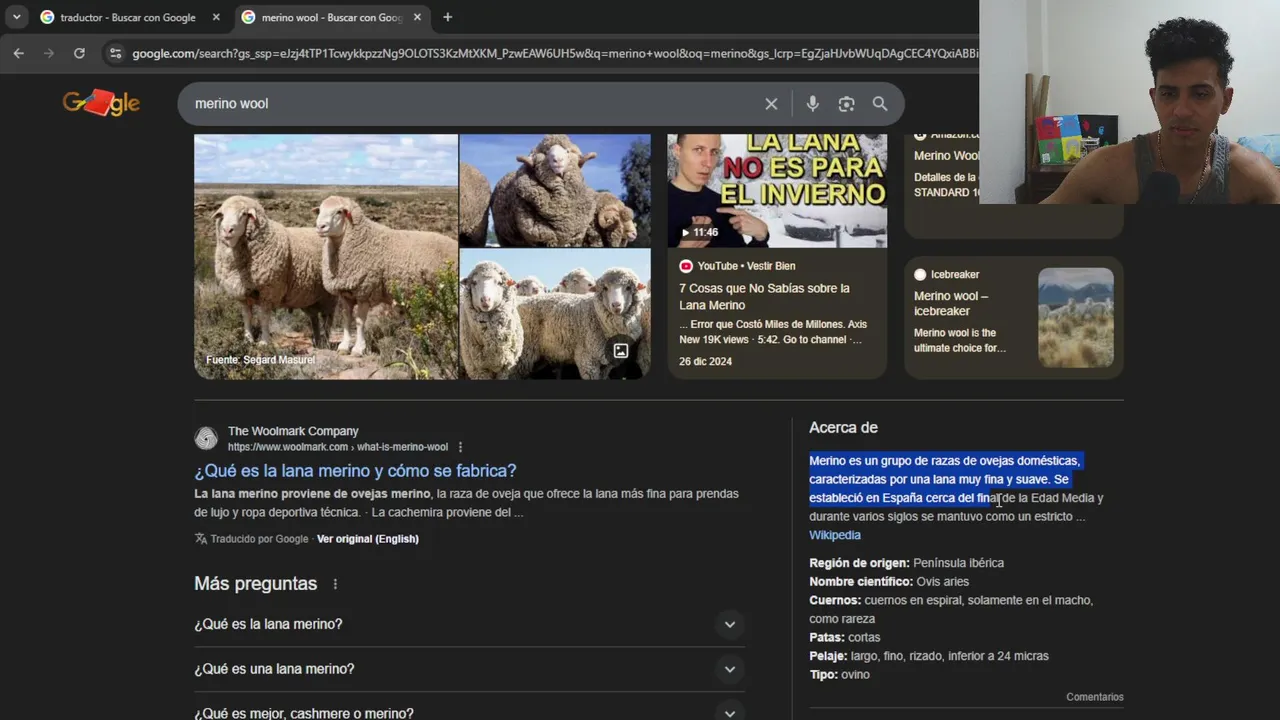
Task: Open search by image lens icon
Action: pyautogui.click(x=846, y=104)
